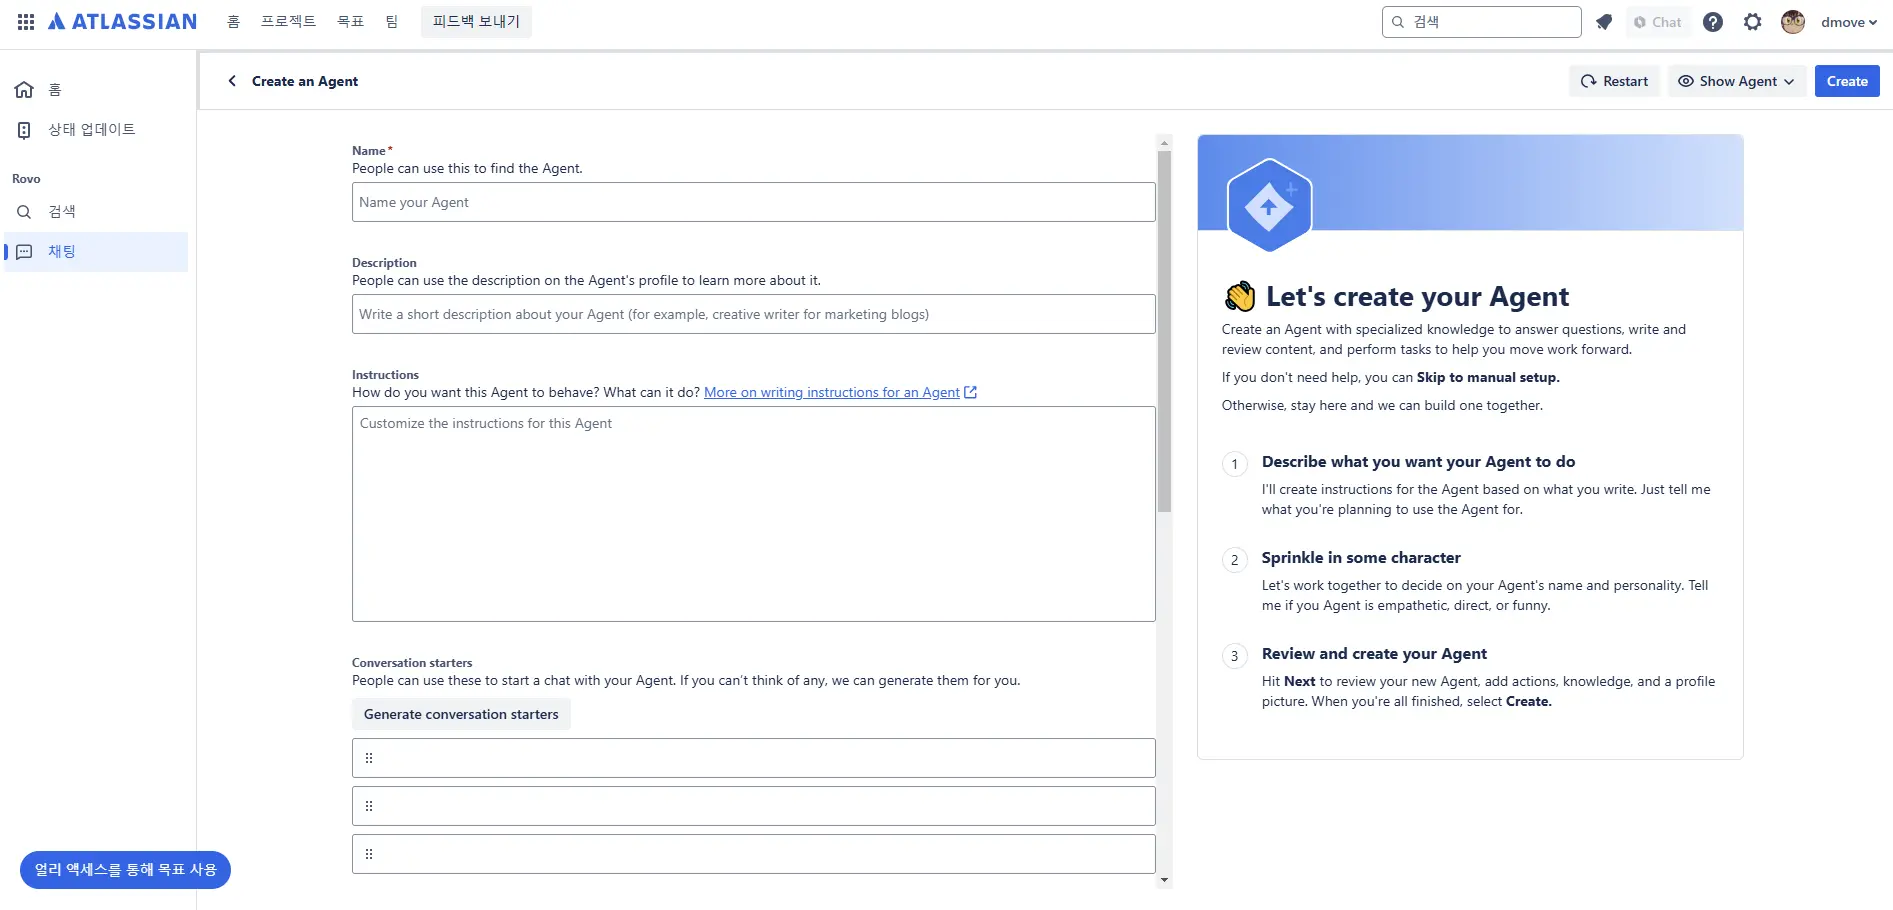Open the Atlassian app switcher grid icon
The image size is (1893, 910).
pos(25,21)
